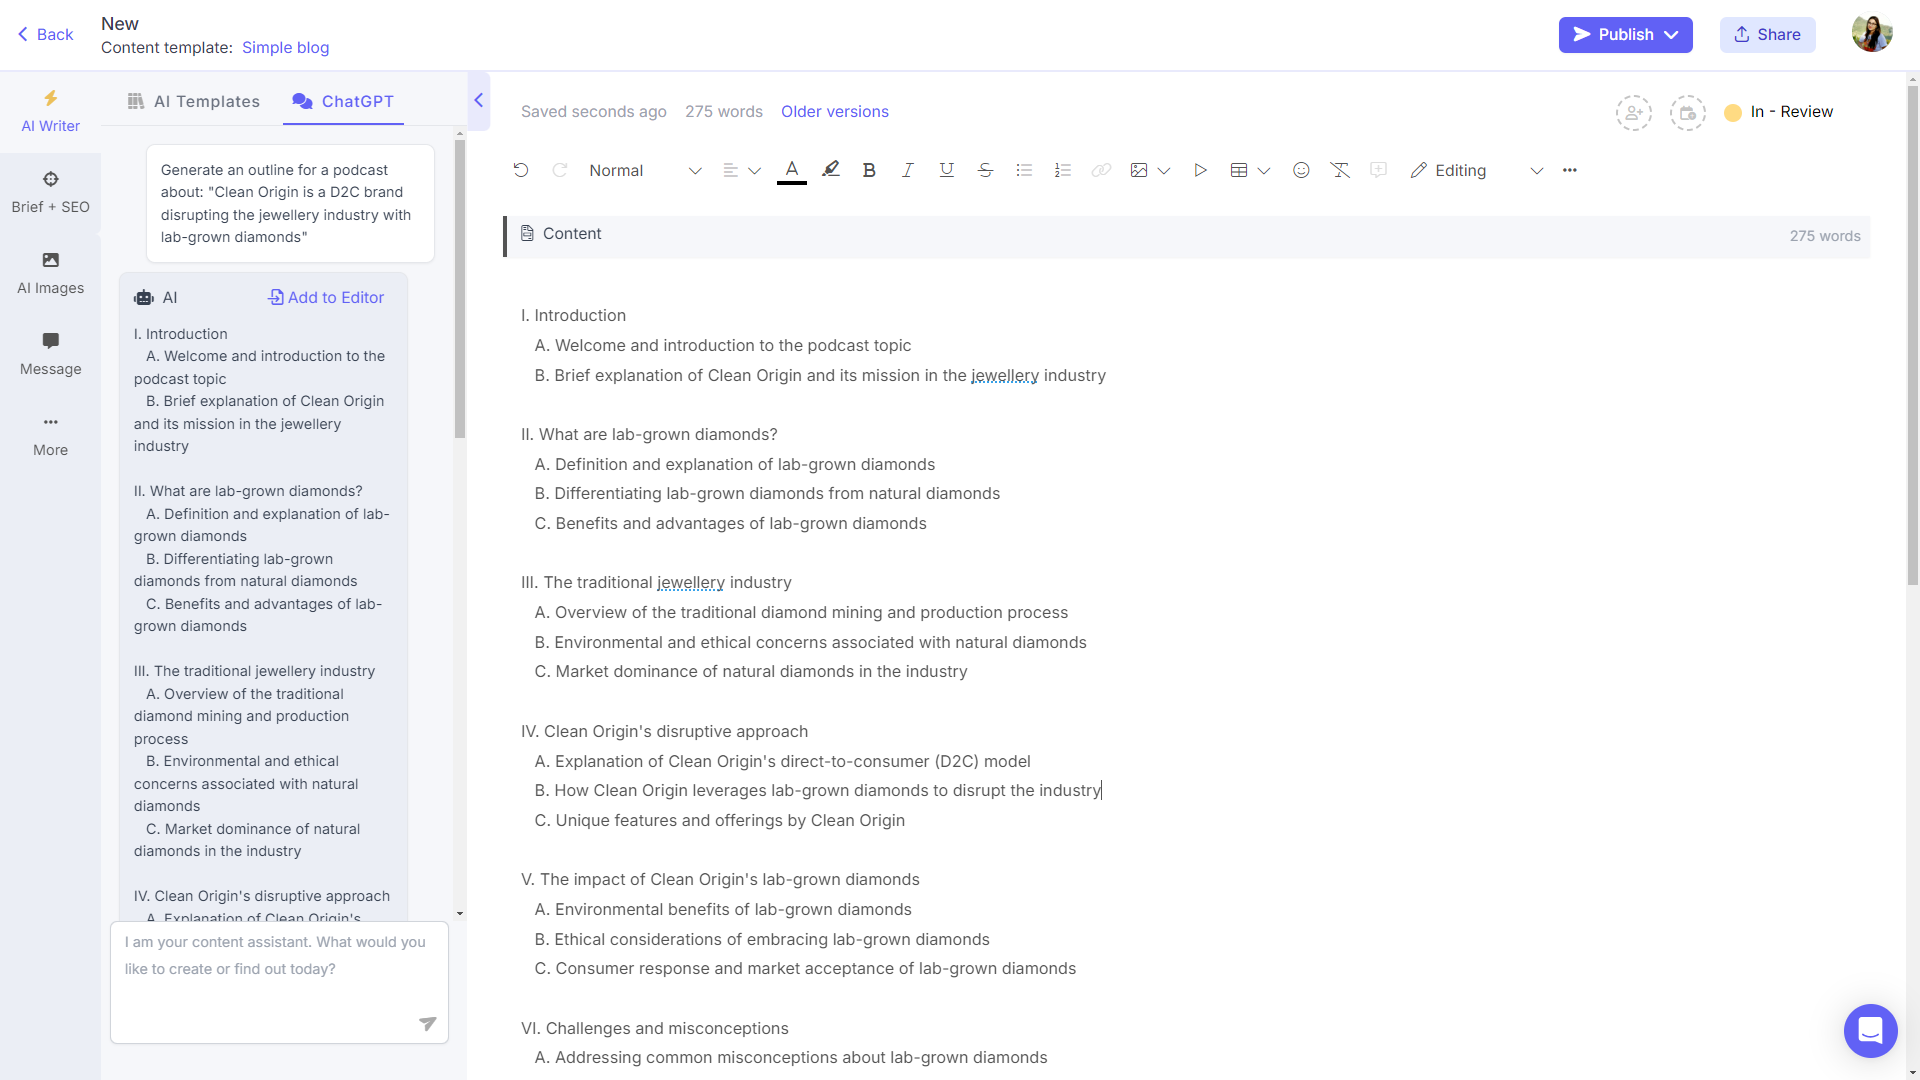Click the Strikethrough formatting icon
Image resolution: width=1920 pixels, height=1080 pixels.
tap(985, 169)
